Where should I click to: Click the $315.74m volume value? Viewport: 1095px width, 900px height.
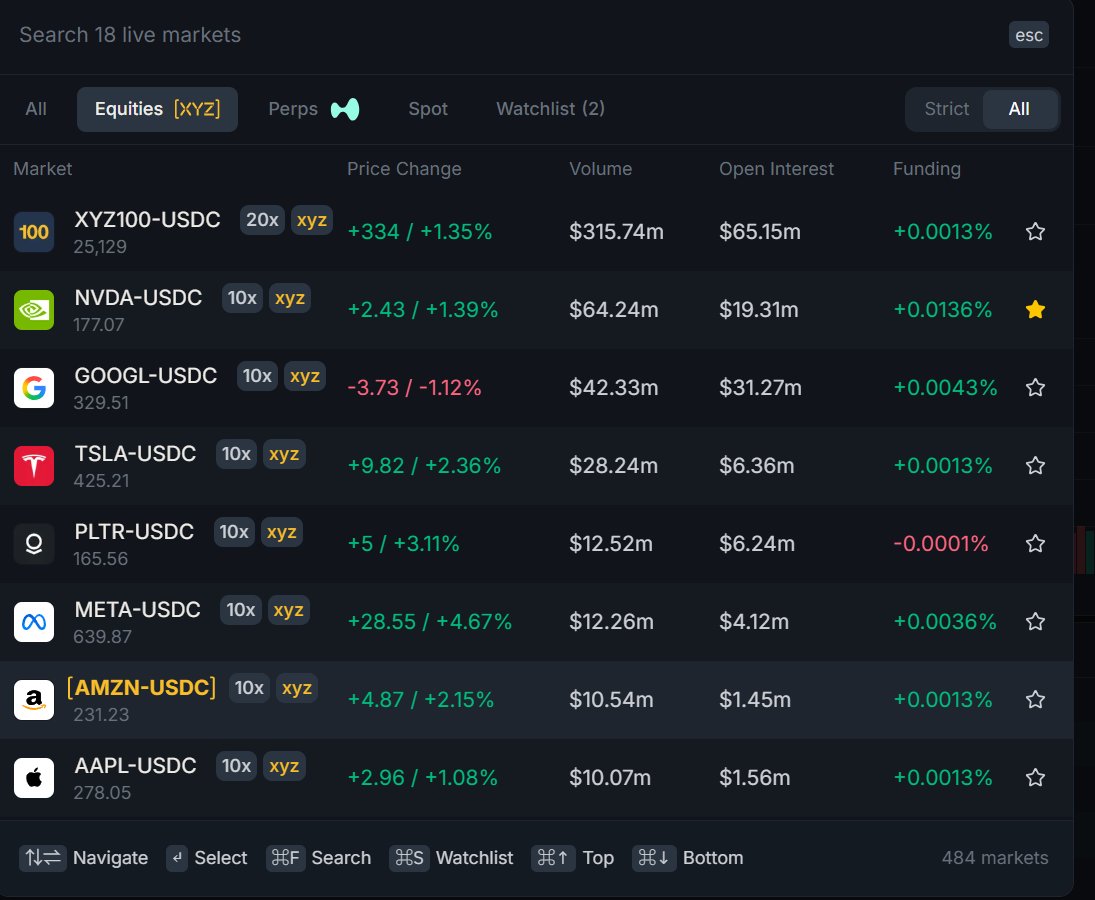[x=616, y=232]
